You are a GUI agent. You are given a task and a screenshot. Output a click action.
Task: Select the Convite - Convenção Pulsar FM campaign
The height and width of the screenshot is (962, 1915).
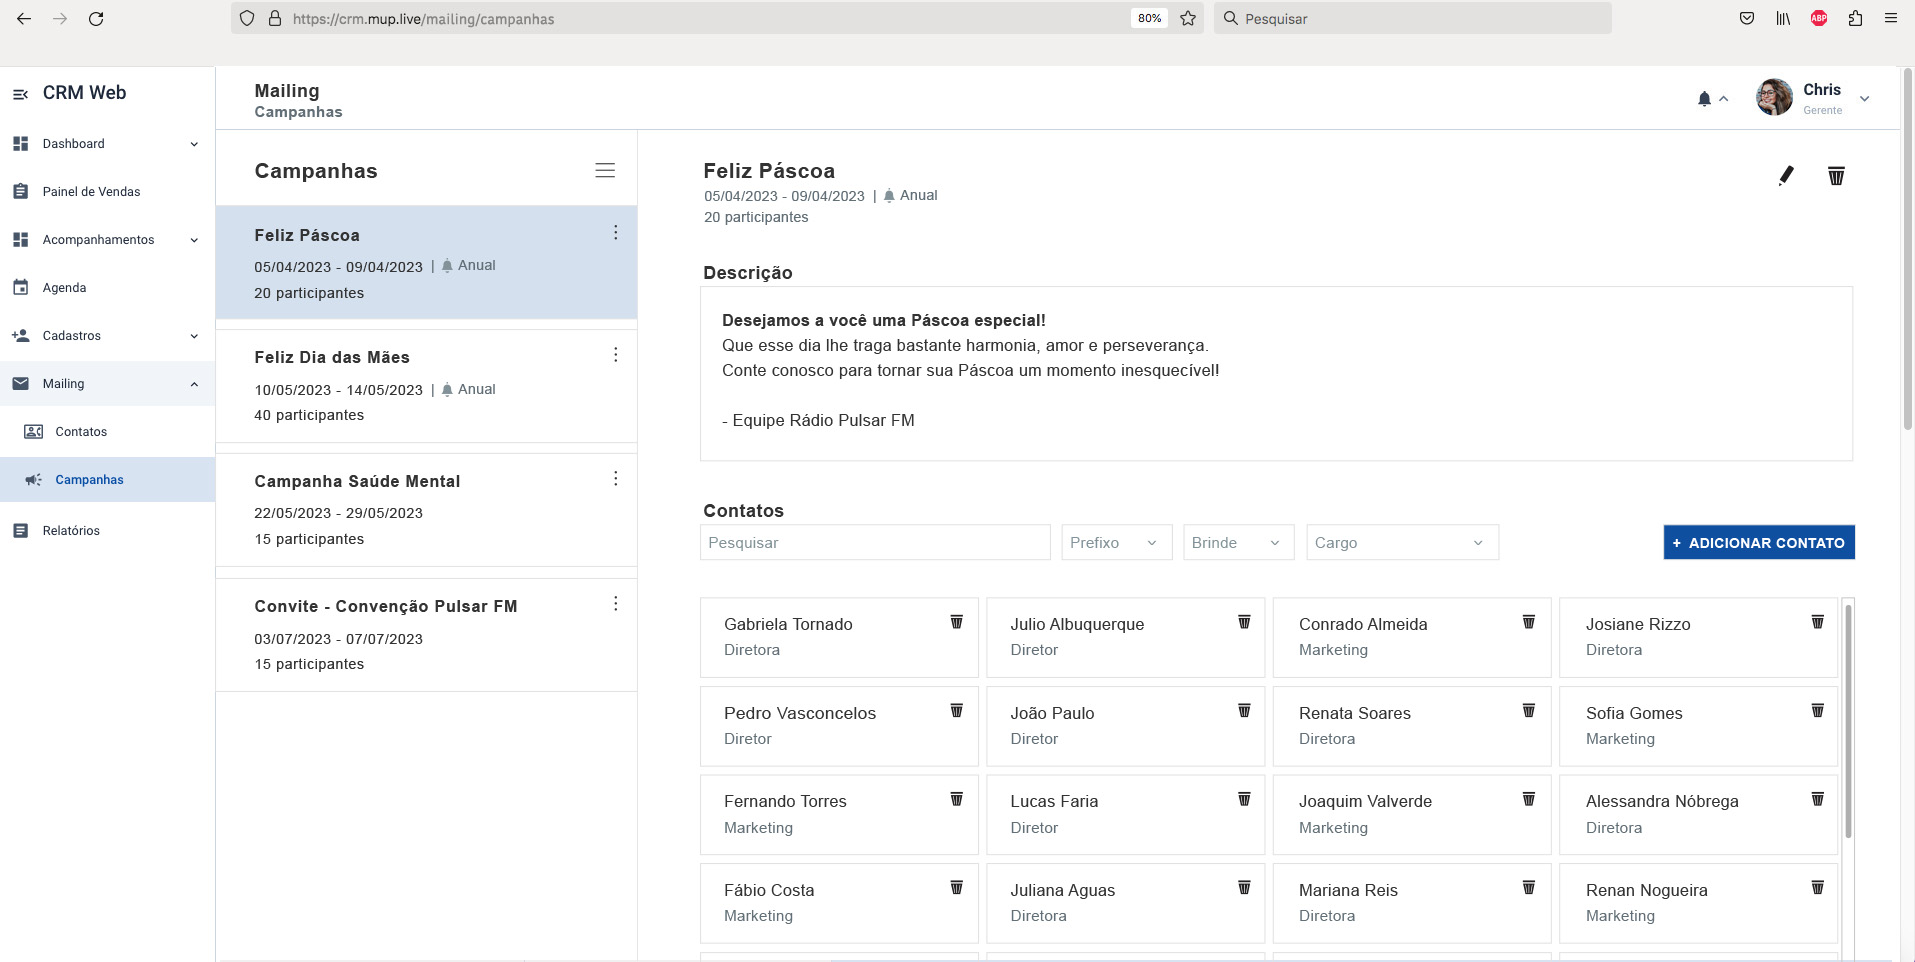(426, 635)
